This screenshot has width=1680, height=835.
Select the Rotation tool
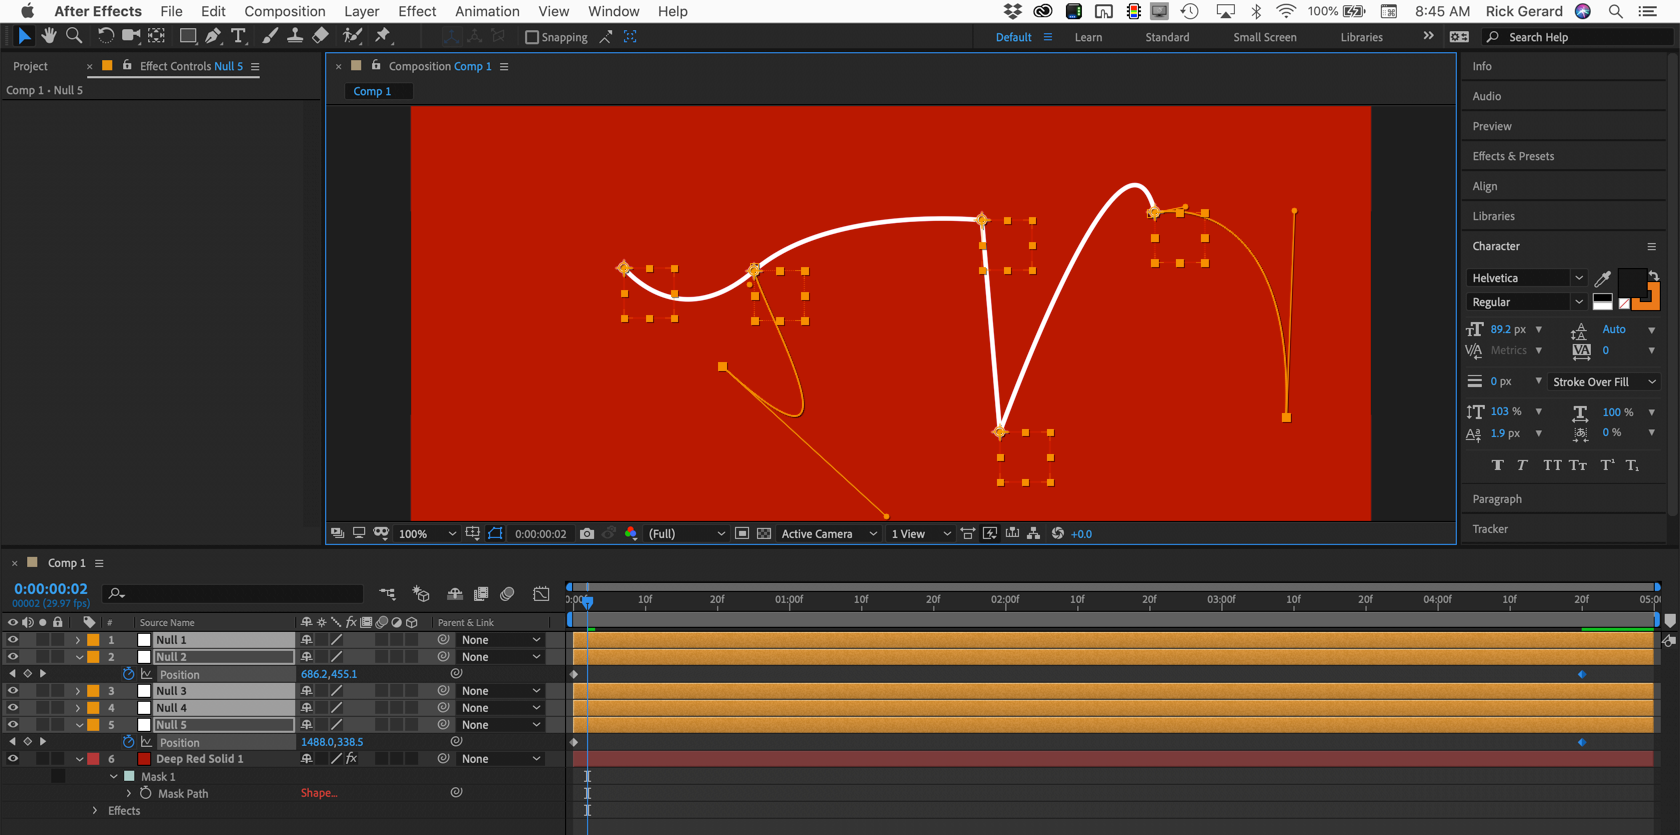[105, 36]
